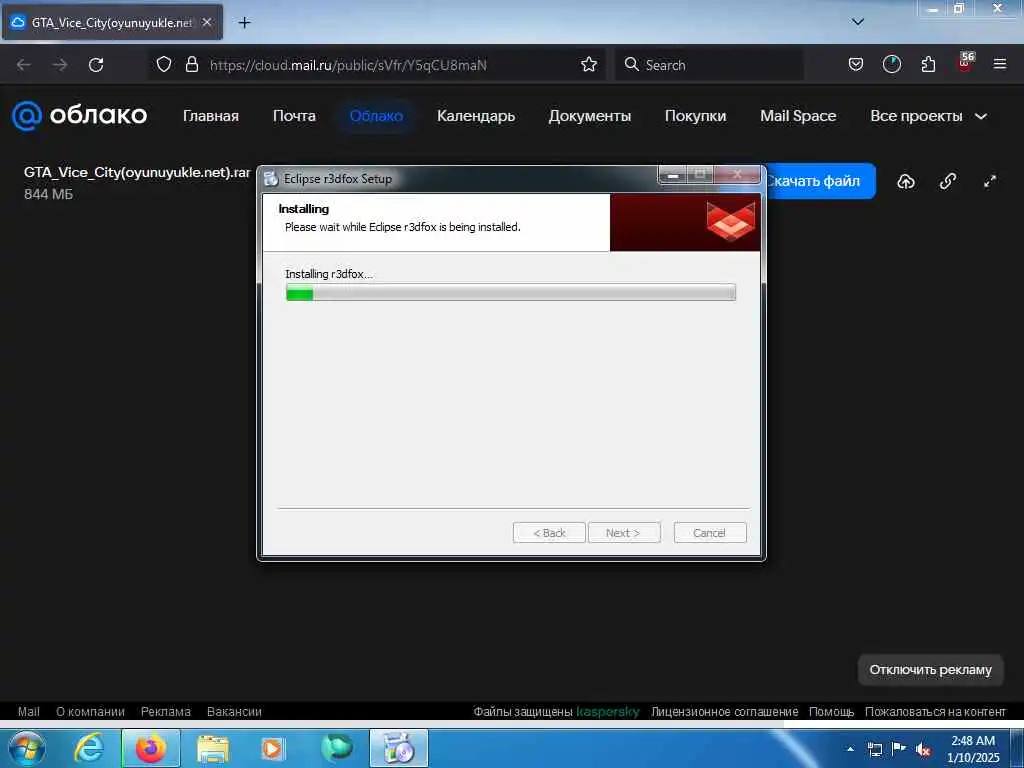This screenshot has height=768, width=1024.
Task: Reload the page with refresh icon
Action: 96,65
